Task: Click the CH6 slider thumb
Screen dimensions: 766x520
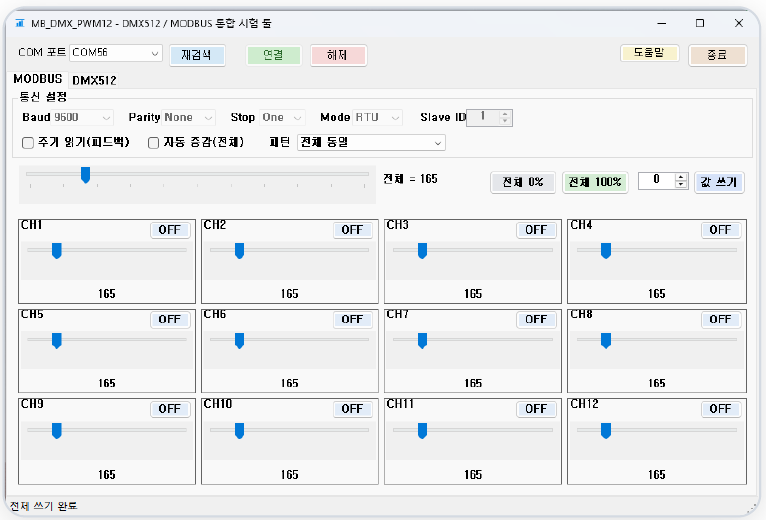Action: point(239,340)
